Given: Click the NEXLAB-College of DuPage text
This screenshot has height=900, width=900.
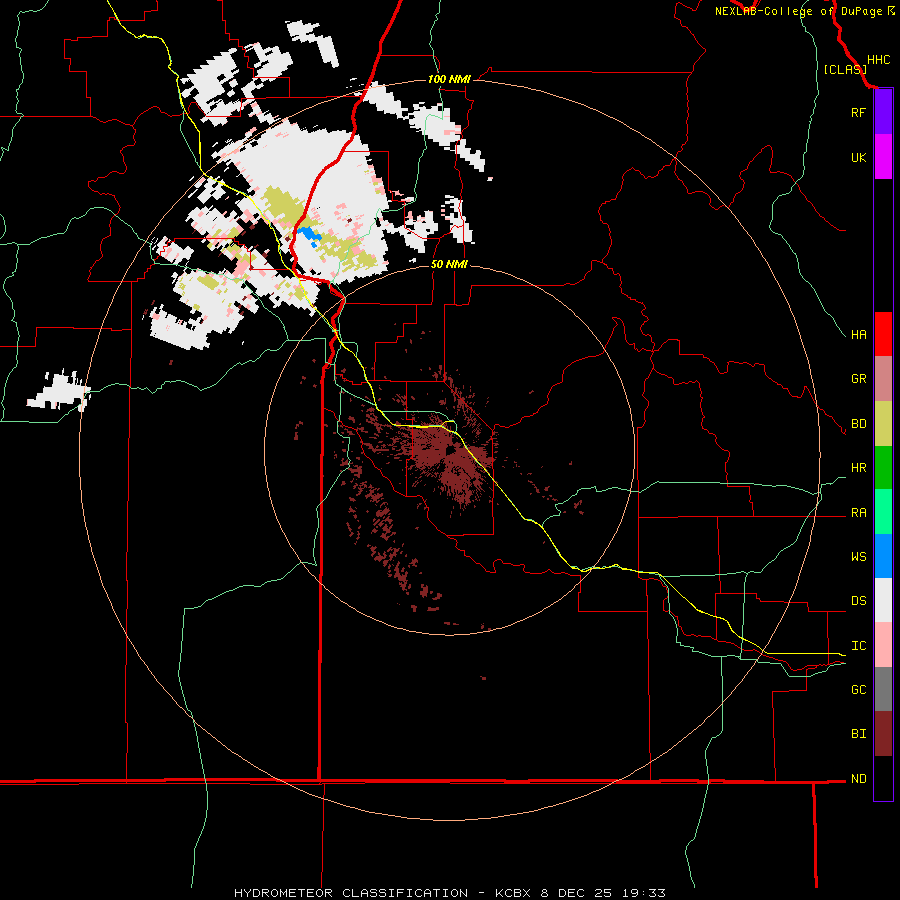Looking at the screenshot, I should [798, 11].
